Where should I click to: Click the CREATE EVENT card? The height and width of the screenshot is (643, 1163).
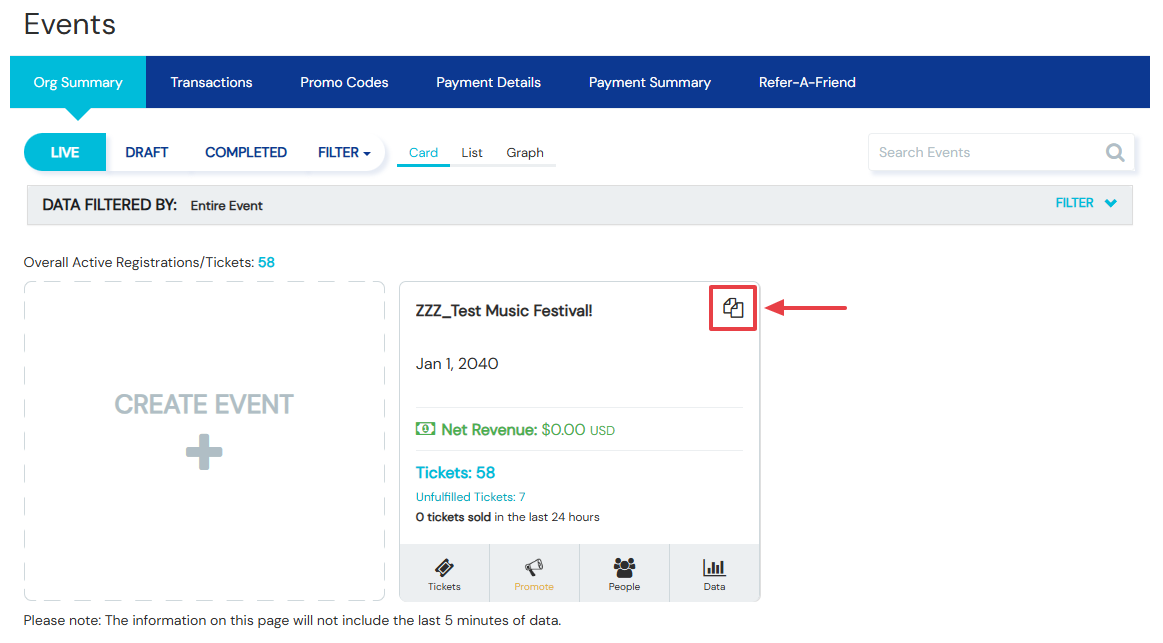pyautogui.click(x=204, y=441)
